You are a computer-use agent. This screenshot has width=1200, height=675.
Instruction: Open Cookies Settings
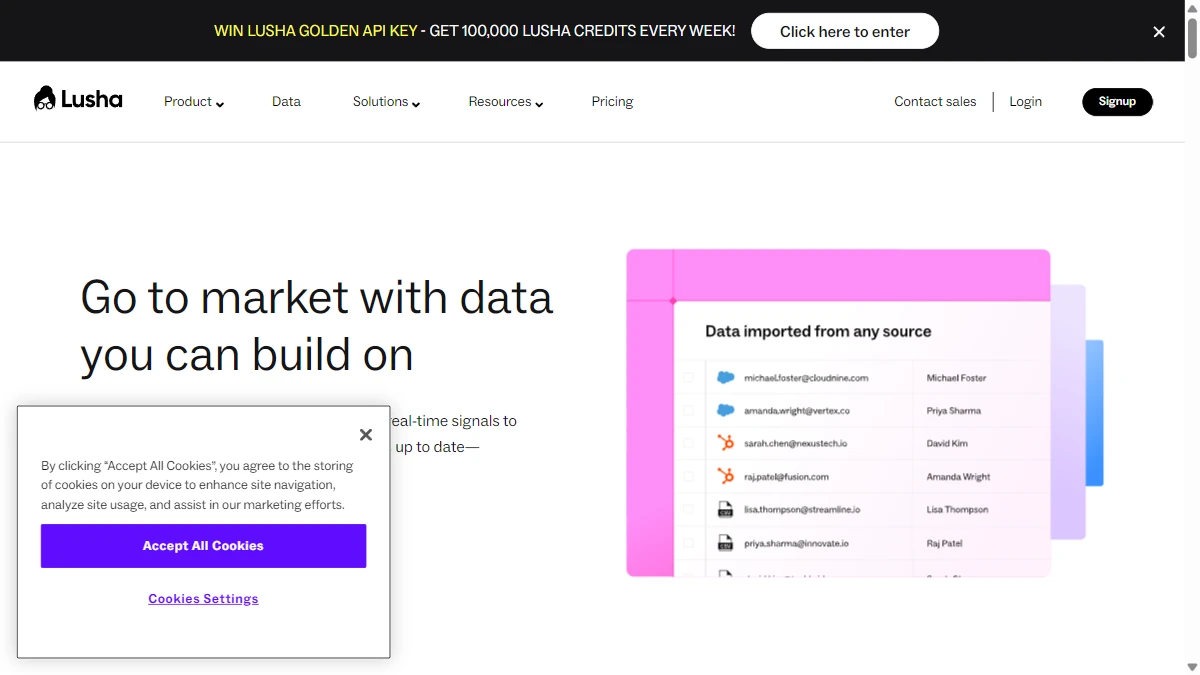[x=203, y=599]
